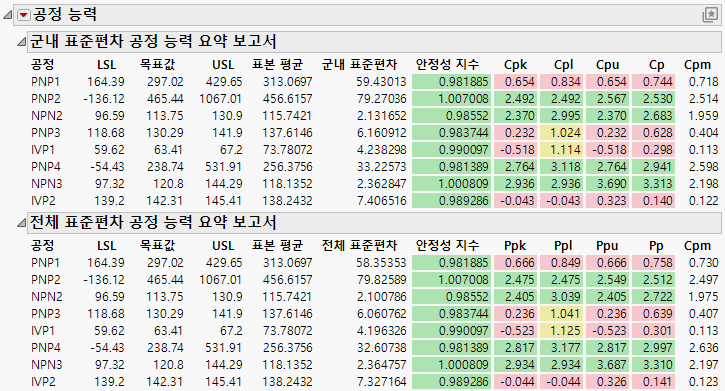Select Cp value 0.140 cell
This screenshot has width=725, height=391.
tap(653, 201)
